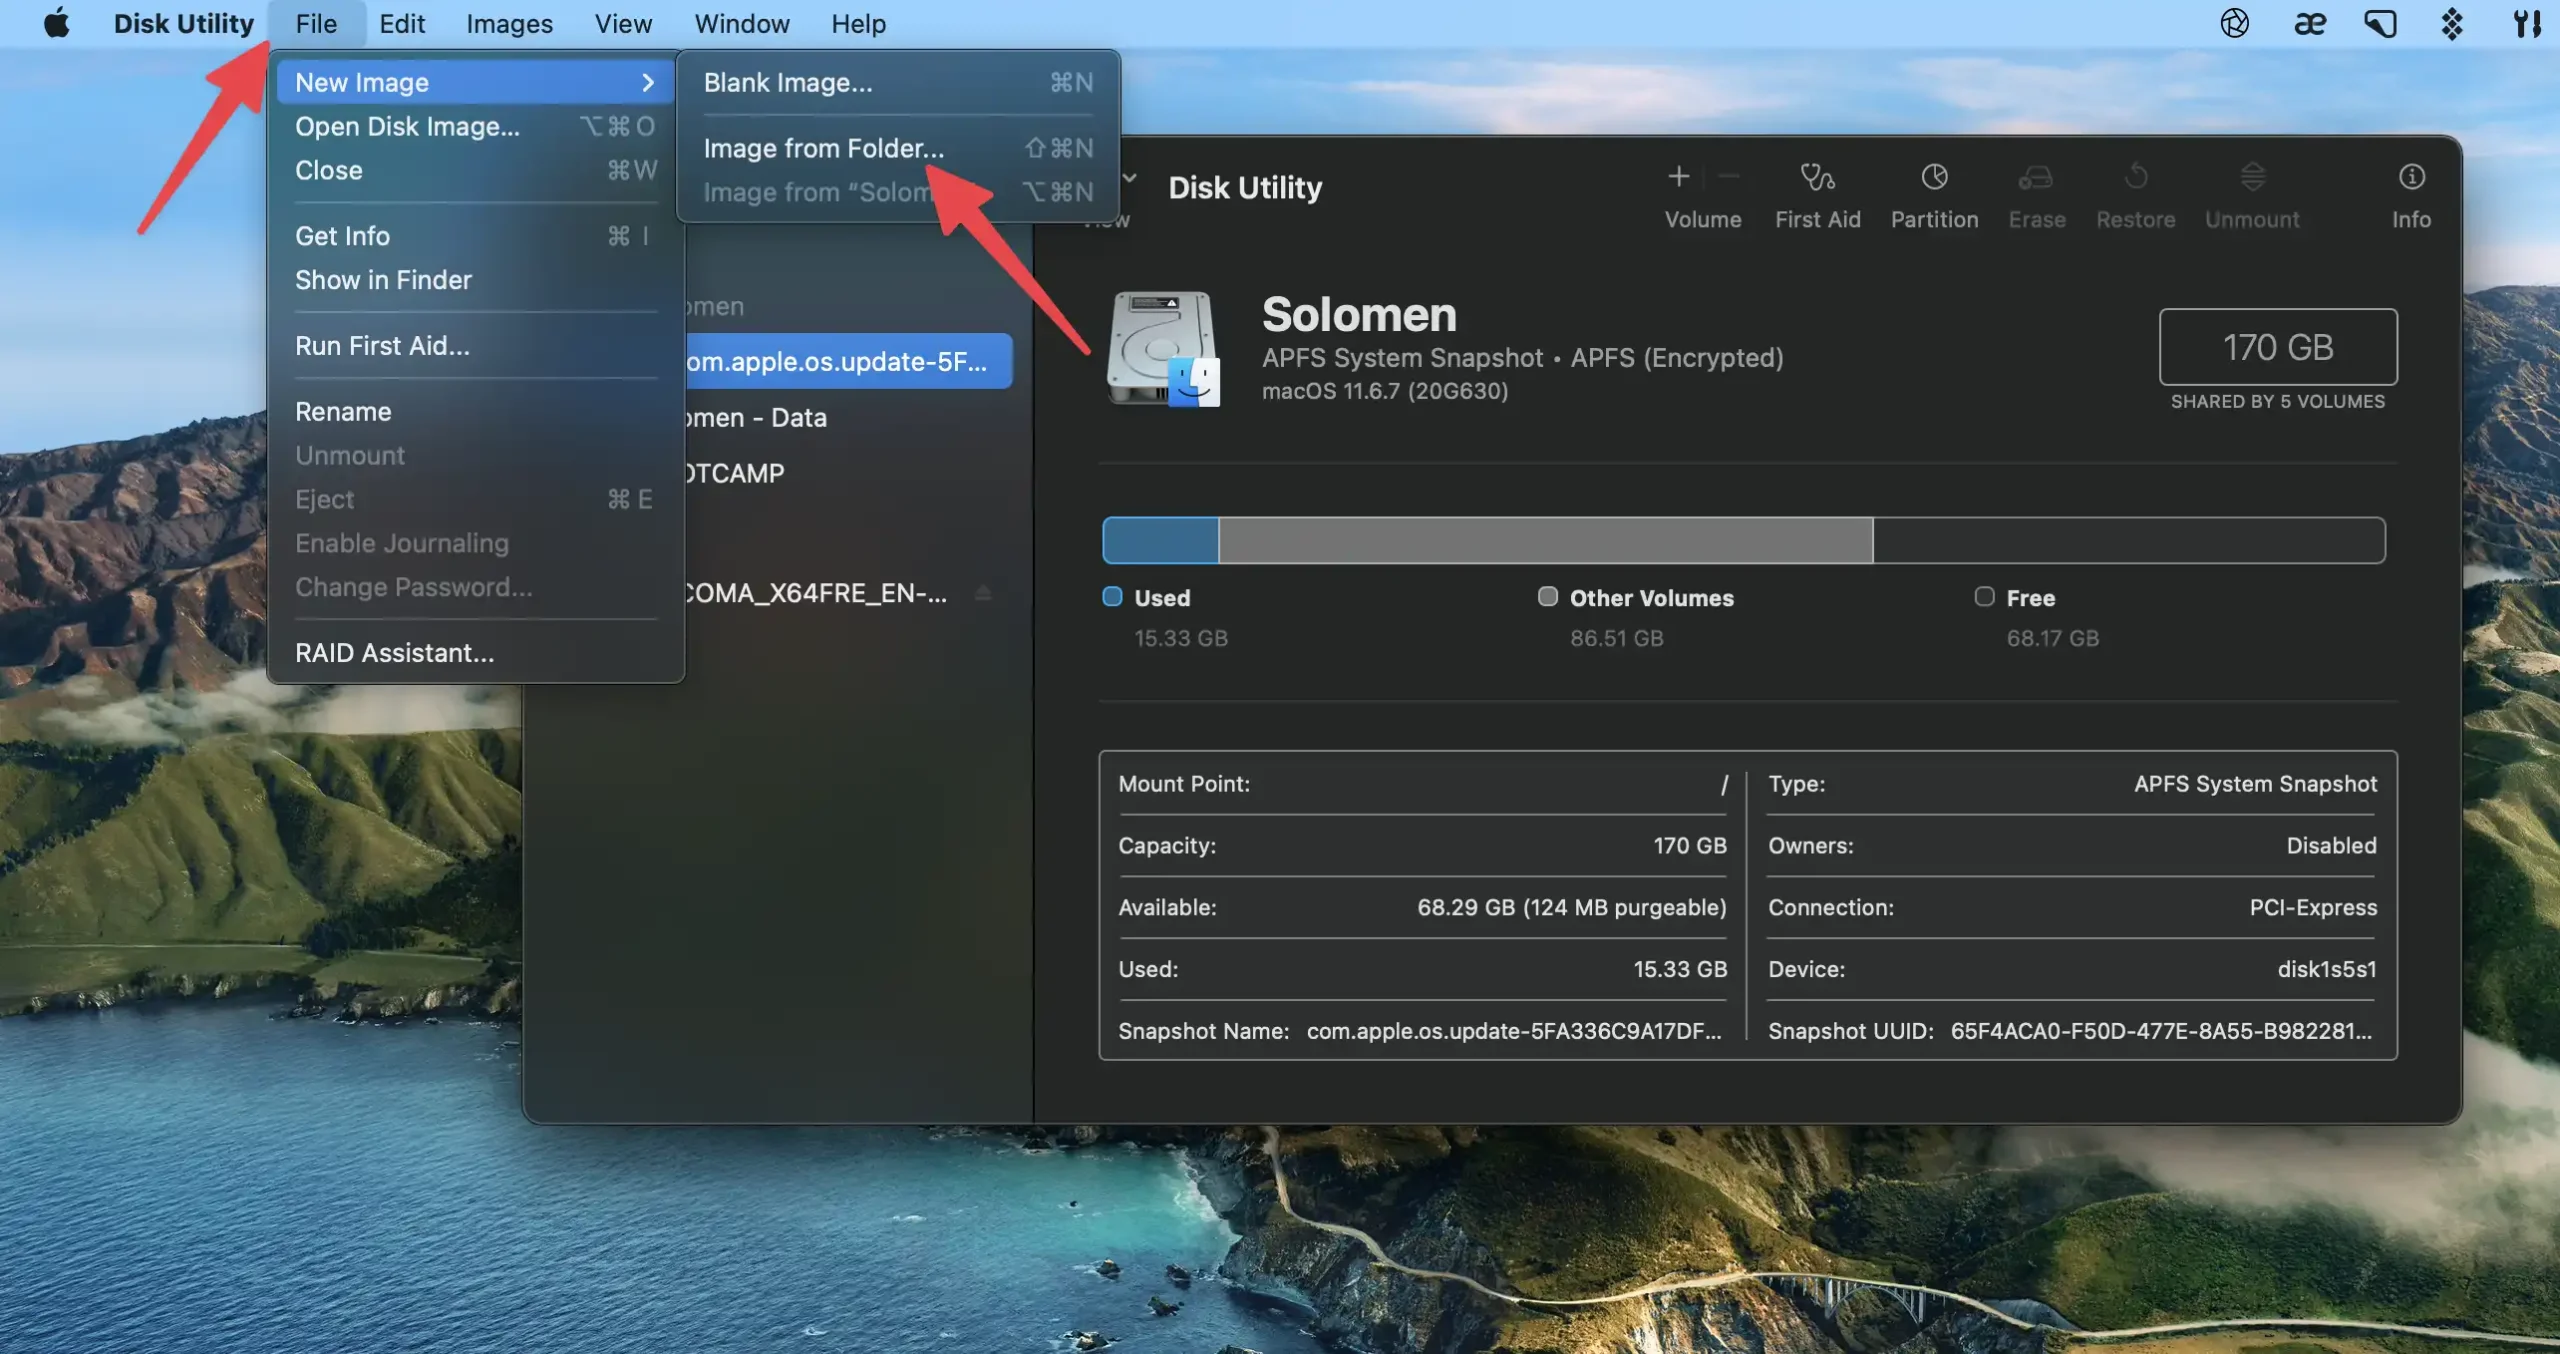The image size is (2560, 1354).
Task: Click the Owners value Disabled
Action: pyautogui.click(x=2331, y=845)
